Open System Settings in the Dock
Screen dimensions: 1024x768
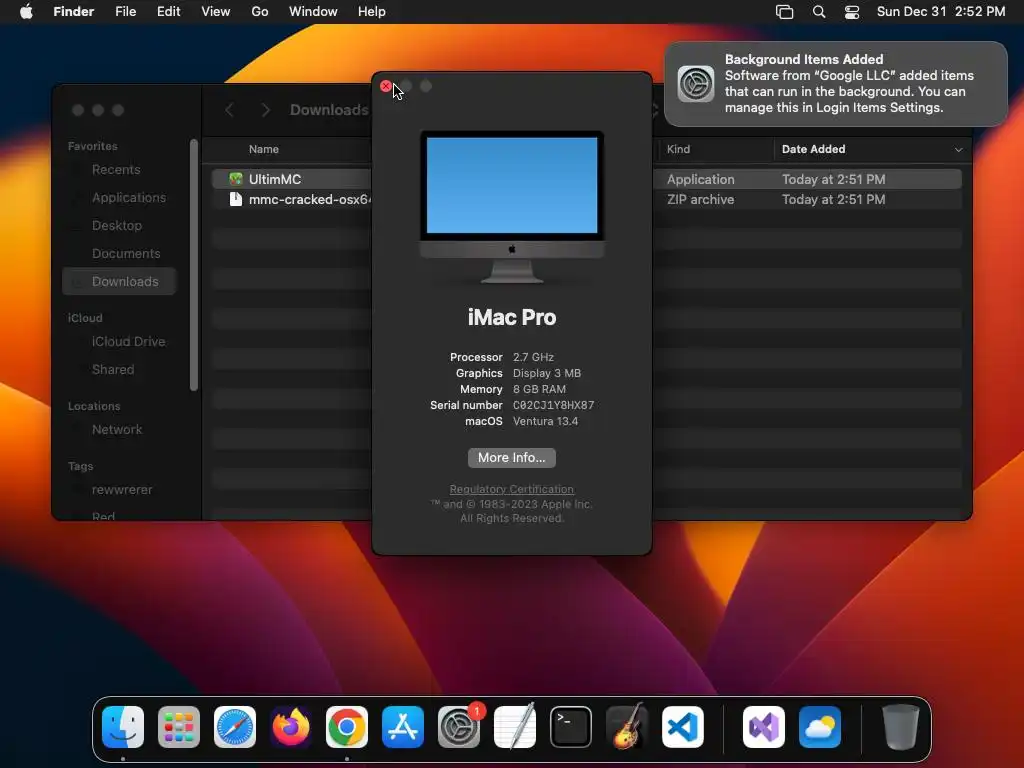(x=459, y=727)
